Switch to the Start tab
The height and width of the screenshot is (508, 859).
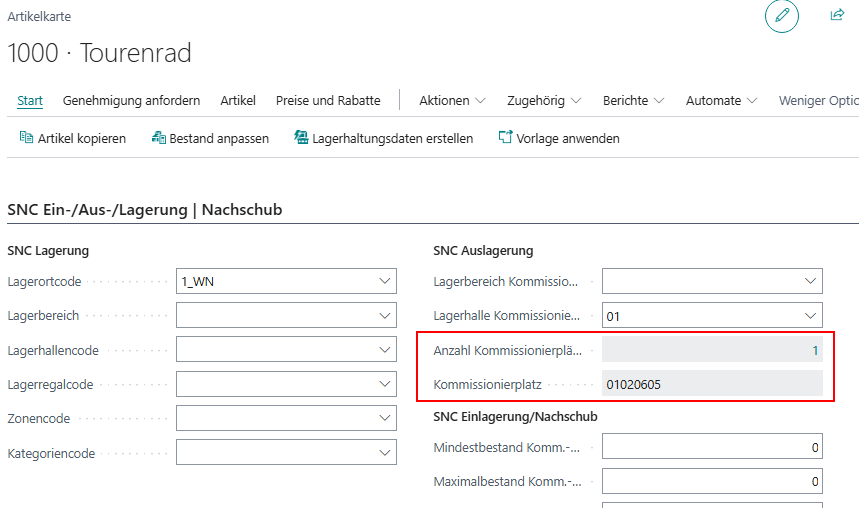[30, 101]
